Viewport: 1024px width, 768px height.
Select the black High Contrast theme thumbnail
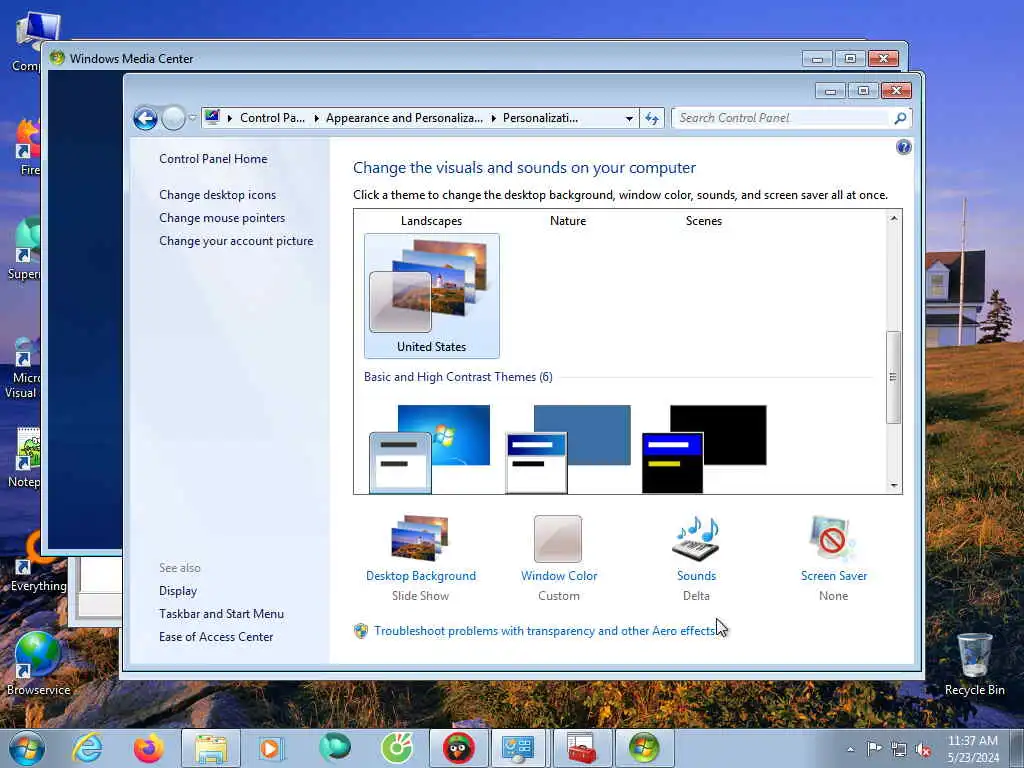pos(704,449)
